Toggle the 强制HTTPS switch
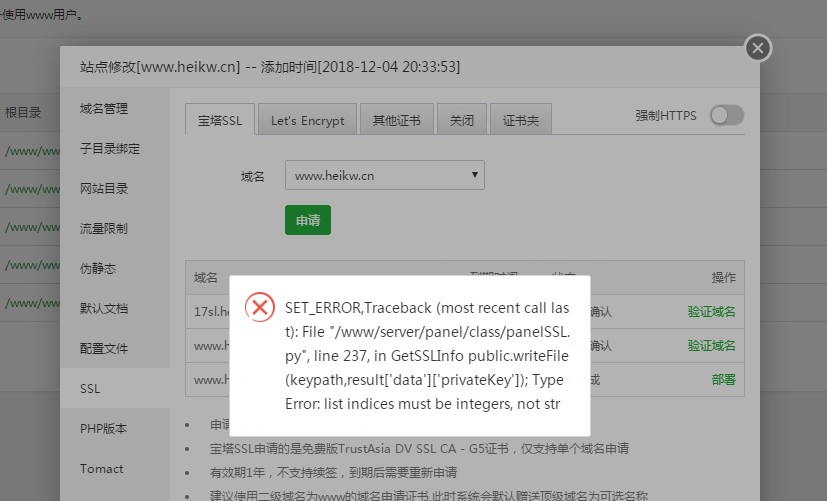 click(727, 115)
